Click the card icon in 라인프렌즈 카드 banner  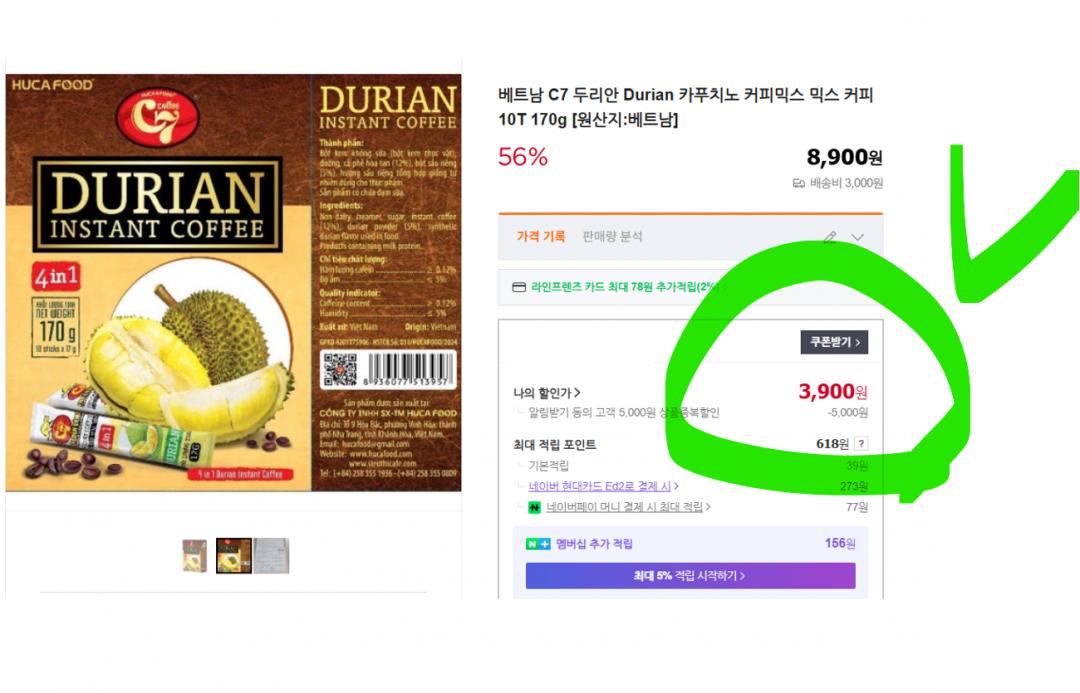pyautogui.click(x=519, y=287)
